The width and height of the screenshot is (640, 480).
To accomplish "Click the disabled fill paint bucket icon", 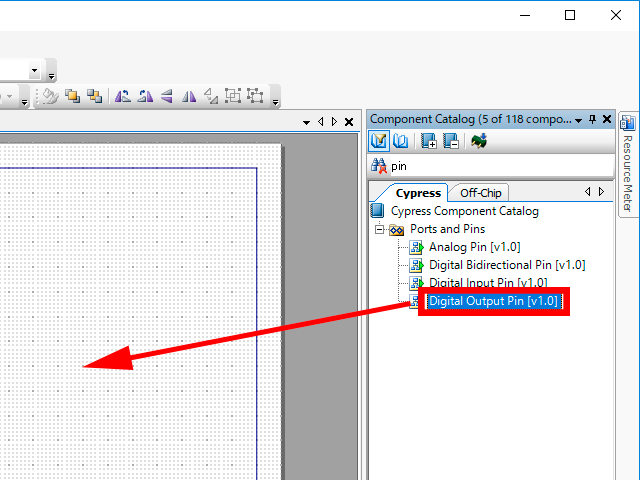I will point(51,96).
